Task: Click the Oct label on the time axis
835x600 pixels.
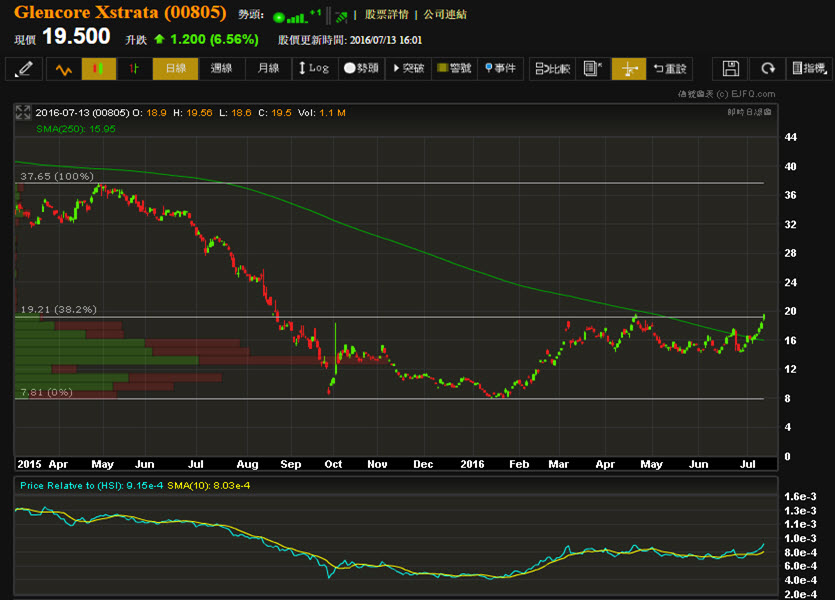Action: pos(333,464)
